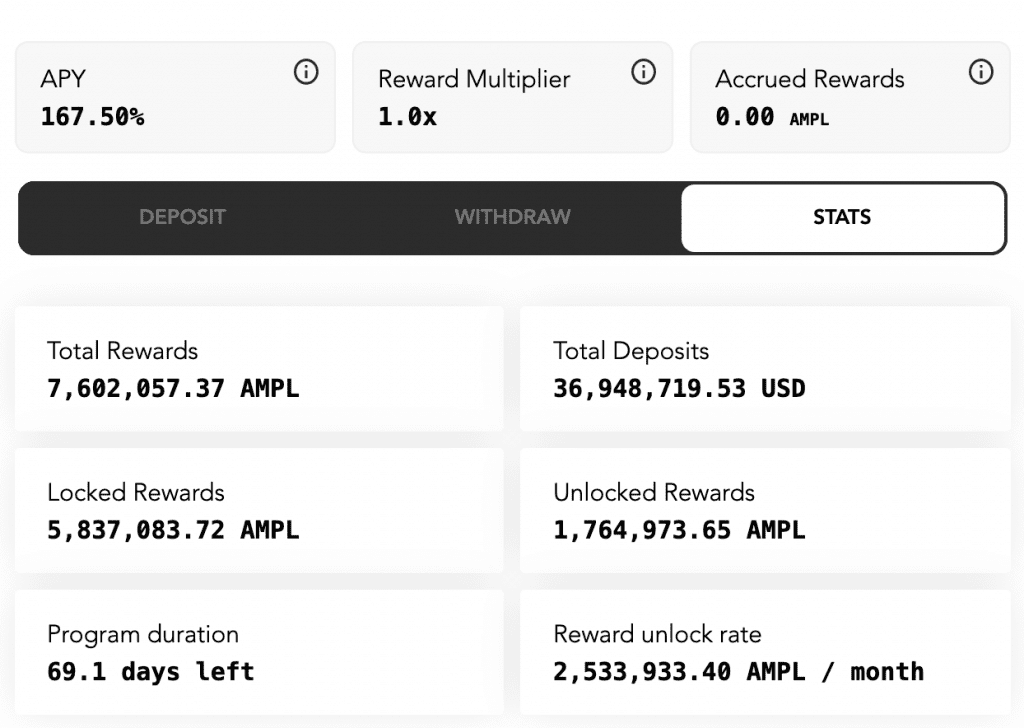Select the Stats tab

(842, 217)
